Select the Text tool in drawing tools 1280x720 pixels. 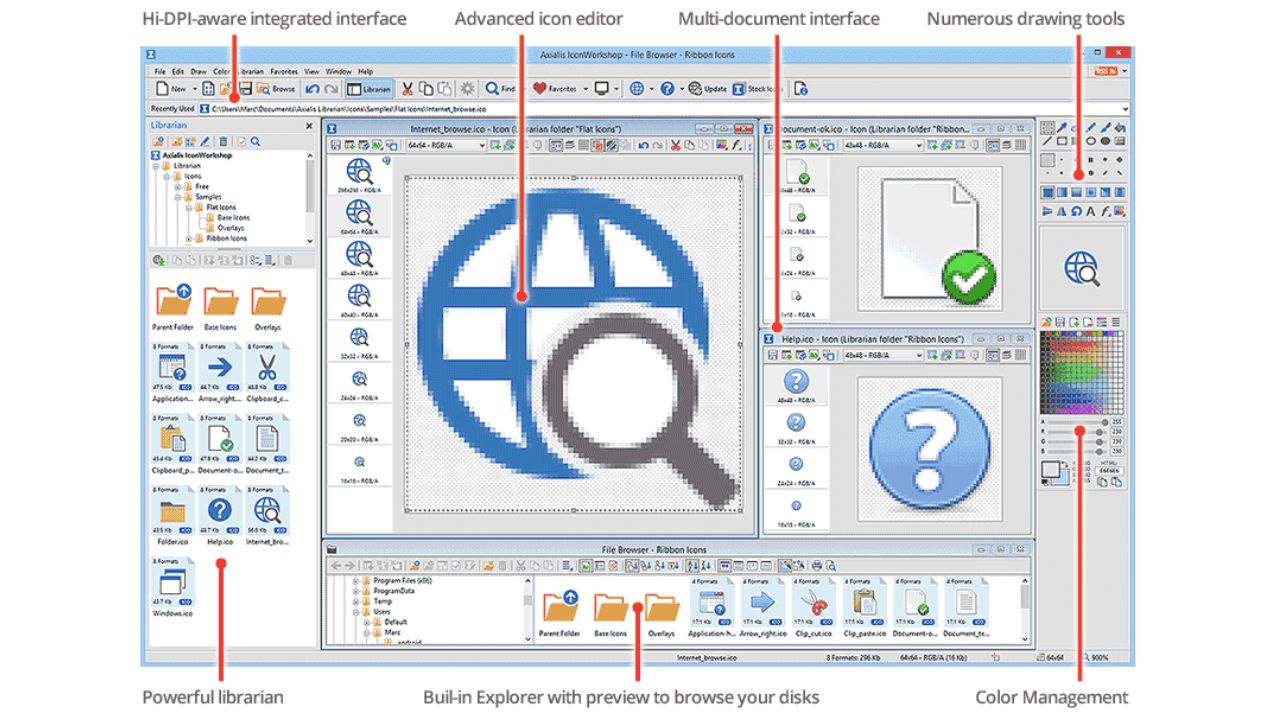coord(1091,211)
